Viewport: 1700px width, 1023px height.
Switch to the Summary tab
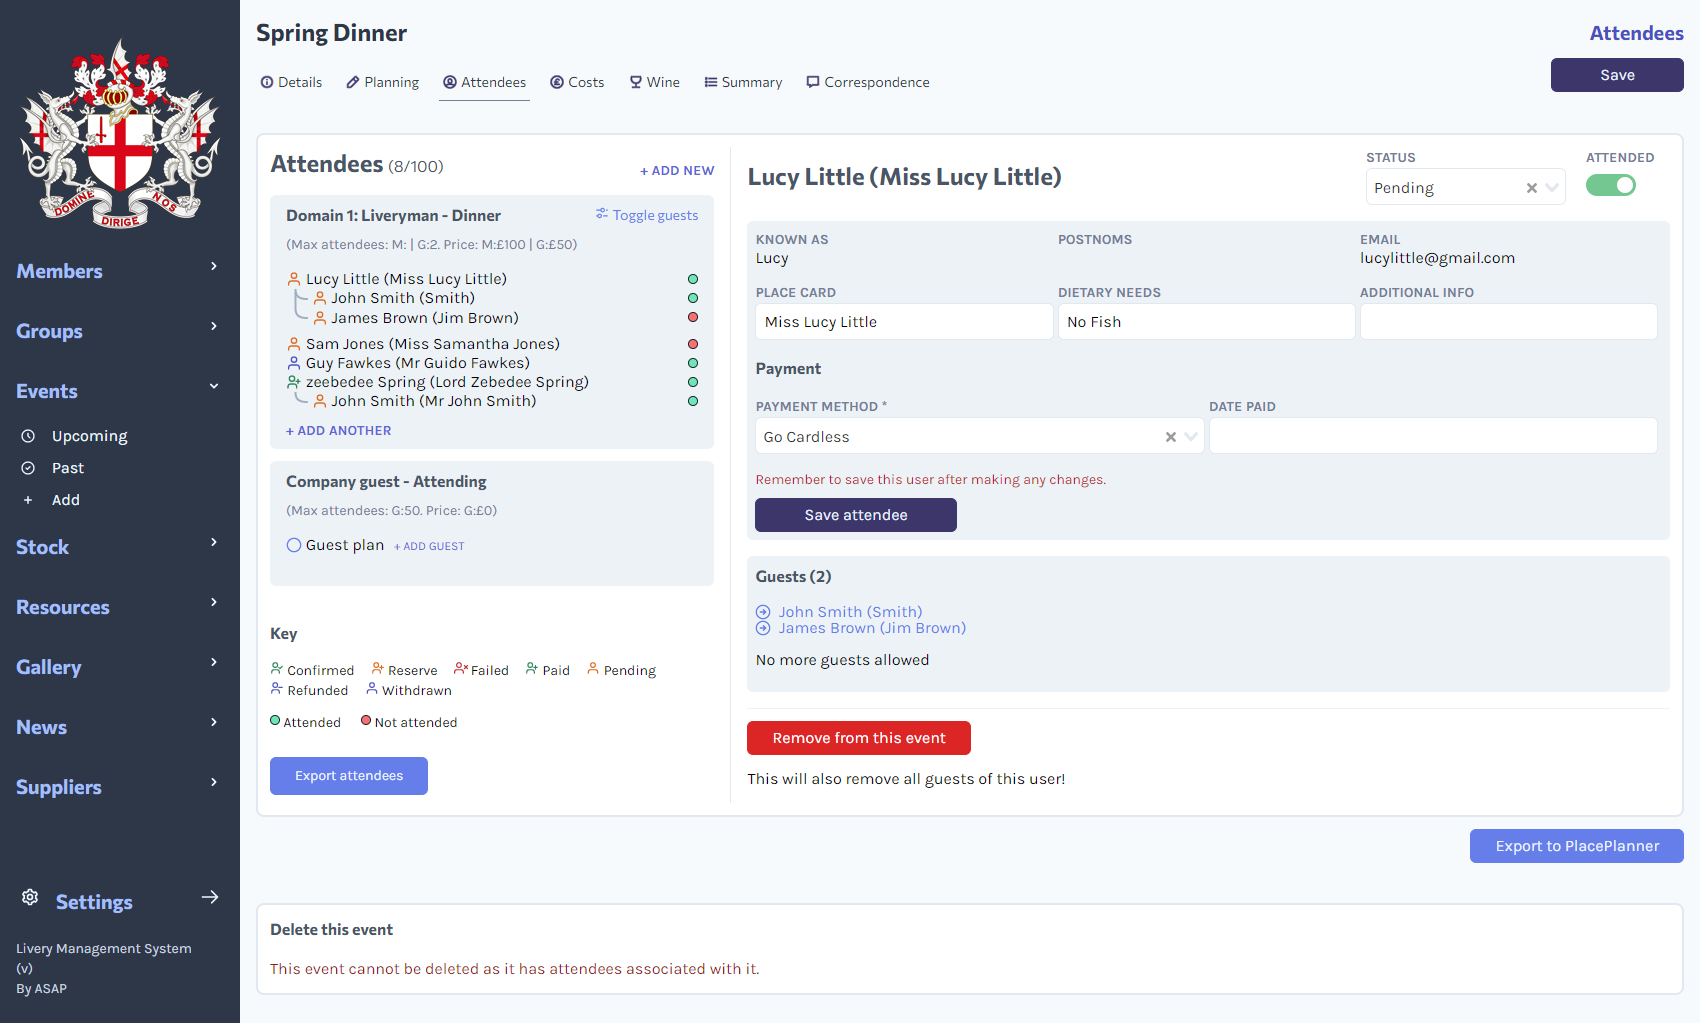coord(743,82)
